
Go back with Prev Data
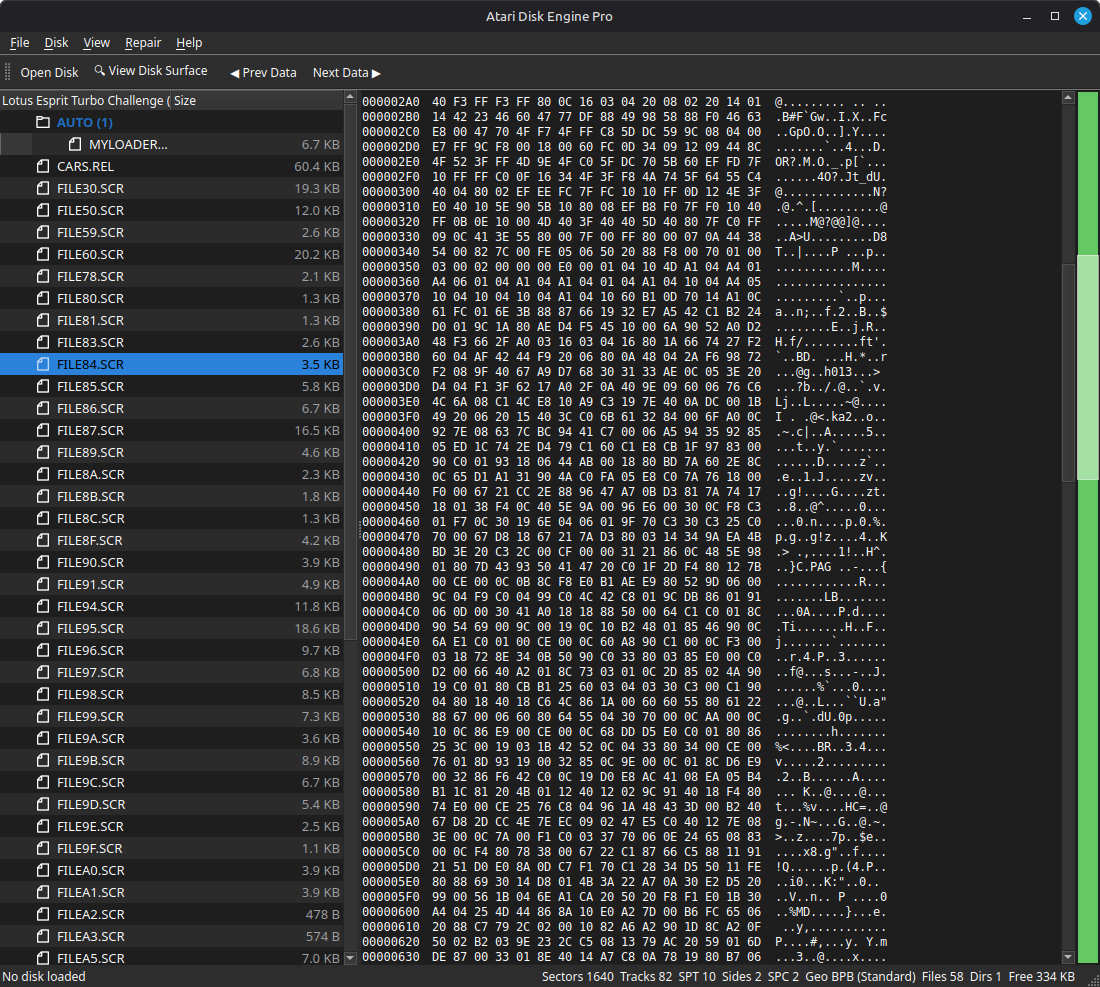[263, 72]
